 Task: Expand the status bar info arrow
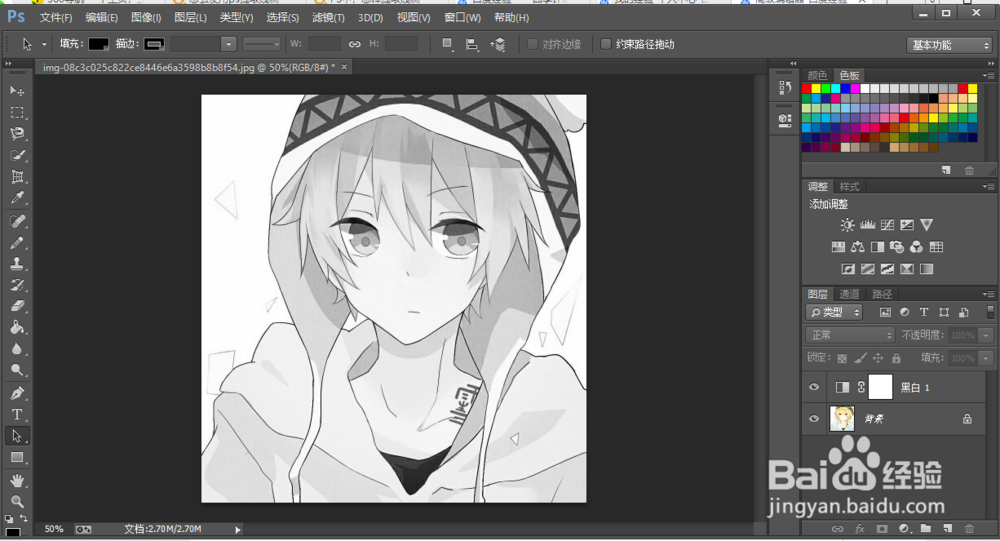[238, 530]
